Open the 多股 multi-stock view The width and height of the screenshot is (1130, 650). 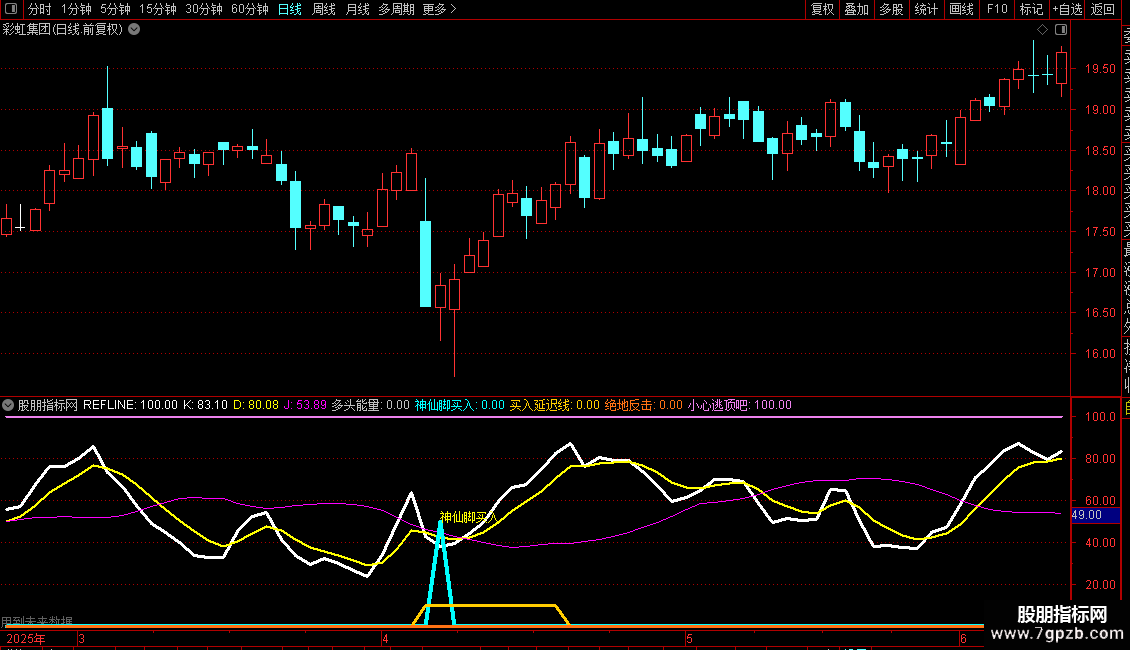point(891,9)
